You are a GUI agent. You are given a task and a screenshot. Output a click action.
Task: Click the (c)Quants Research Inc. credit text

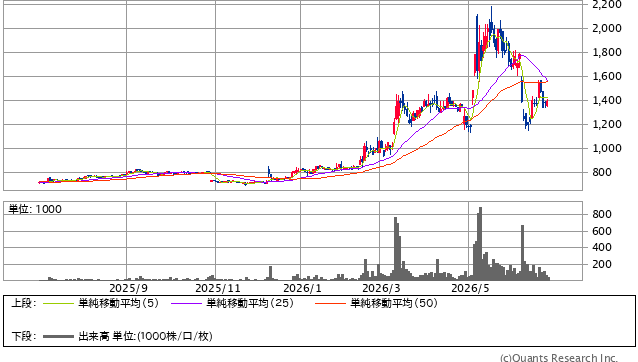pyautogui.click(x=559, y=358)
